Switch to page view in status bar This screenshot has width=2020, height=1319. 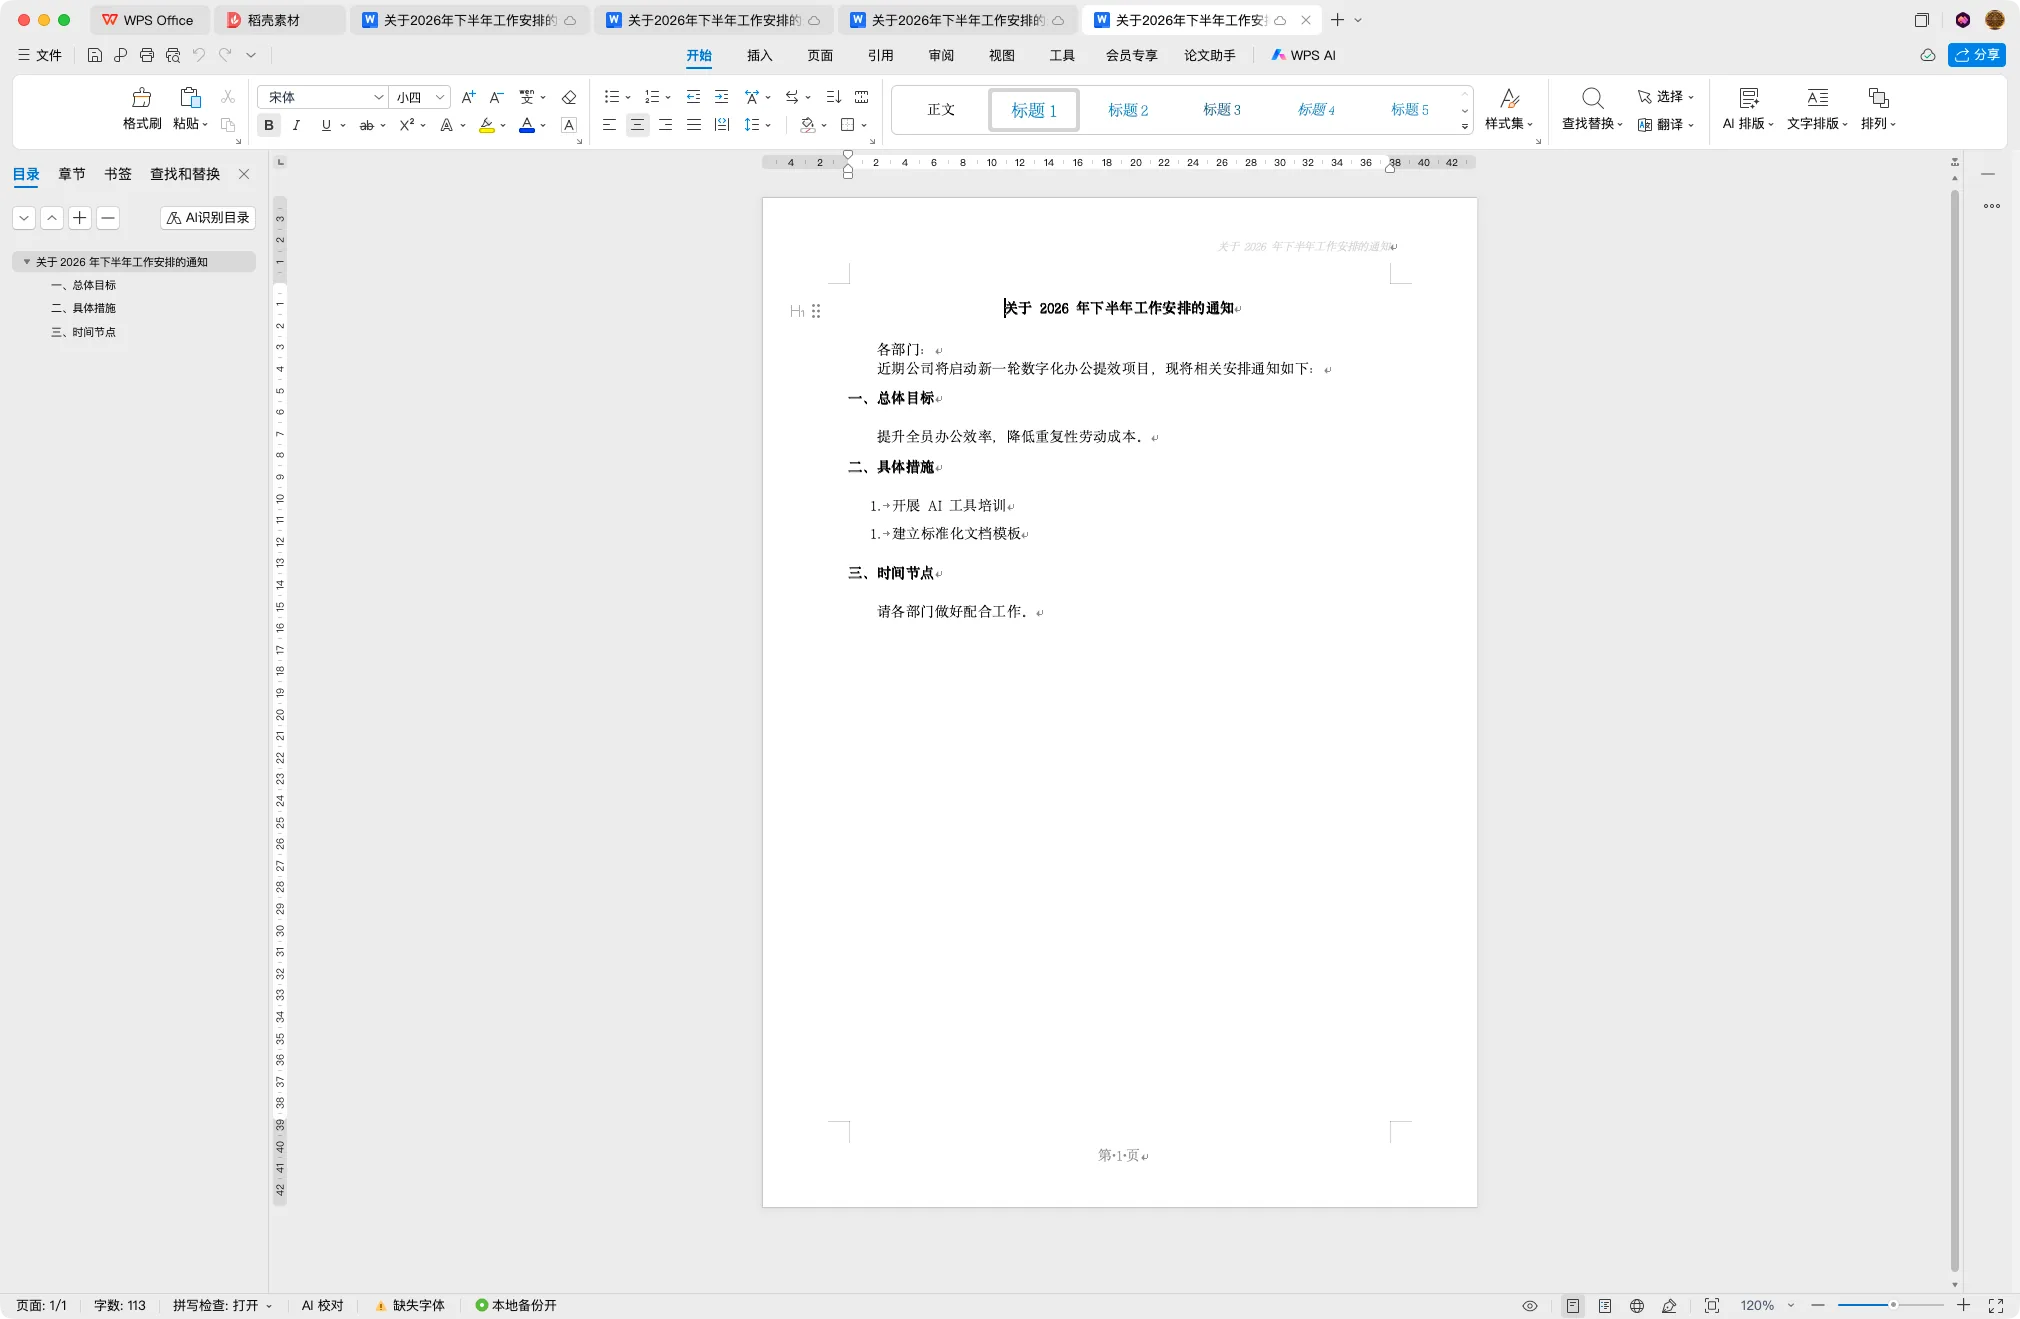pos(1573,1306)
